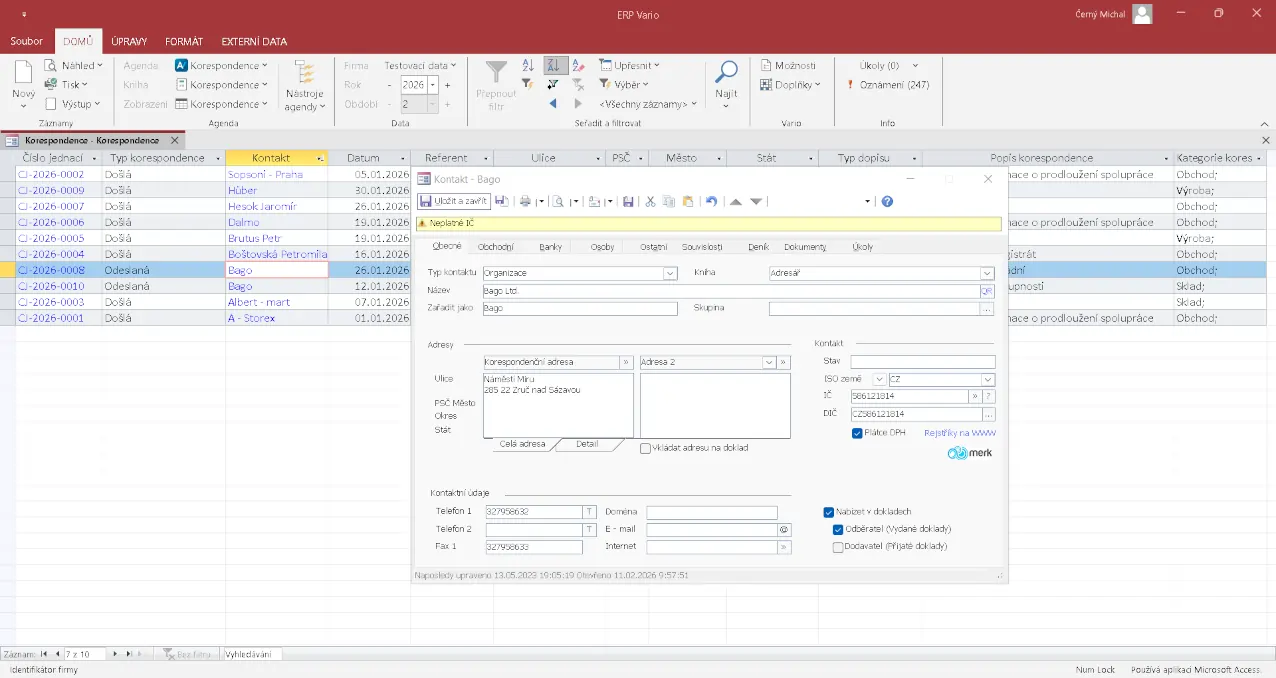Switch to the Banky tab
Screen dimensions: 1276x678
pos(550,246)
